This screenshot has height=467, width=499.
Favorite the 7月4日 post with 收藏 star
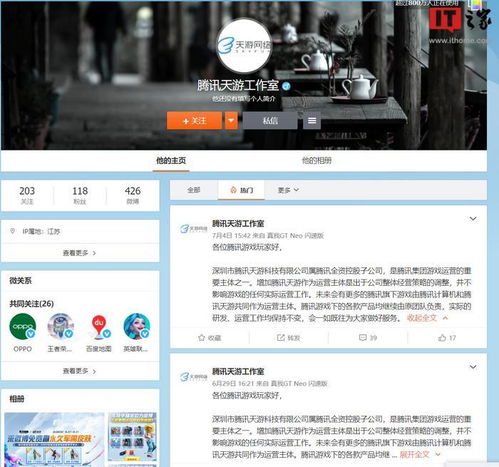[210, 338]
